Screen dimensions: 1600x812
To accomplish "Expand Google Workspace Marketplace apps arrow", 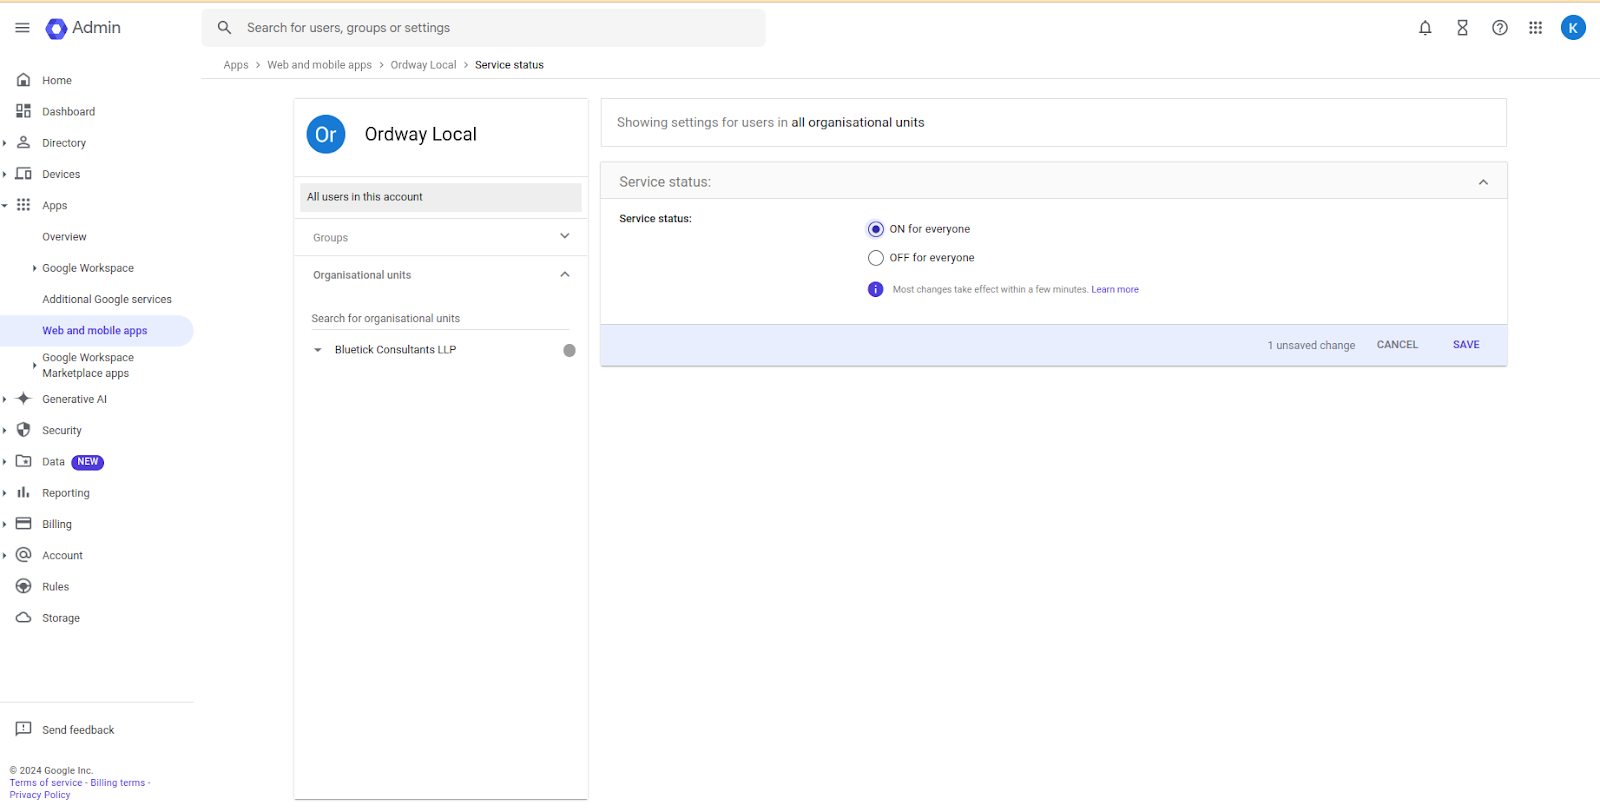I will point(34,365).
